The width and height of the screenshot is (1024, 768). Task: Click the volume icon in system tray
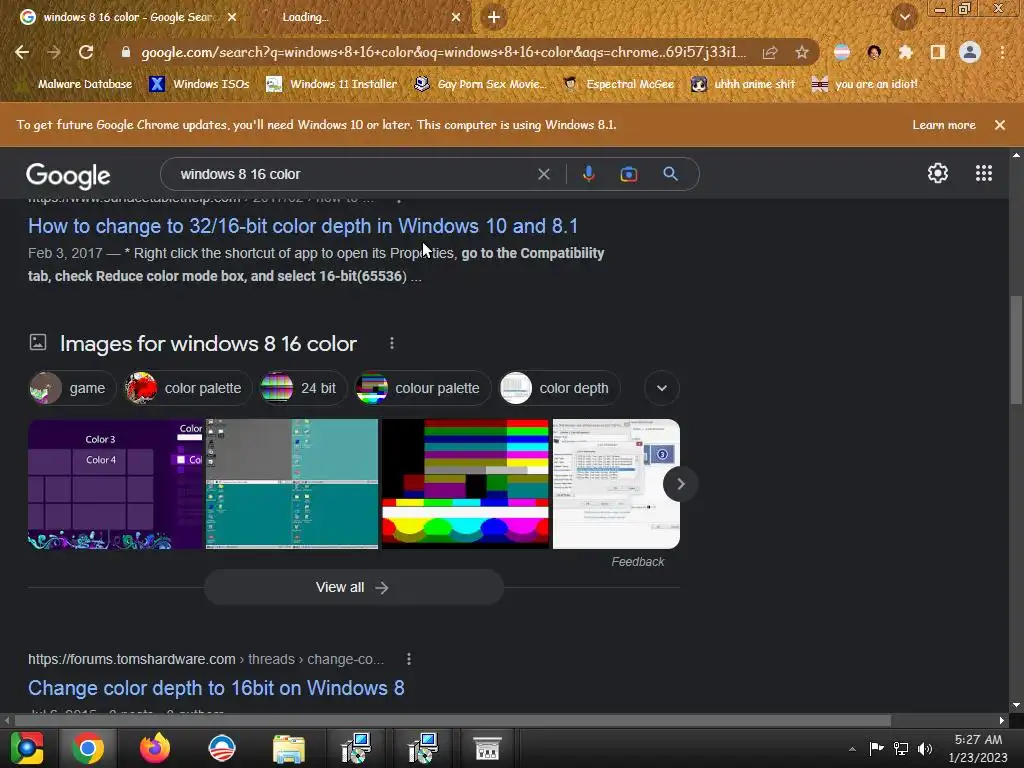pos(925,749)
